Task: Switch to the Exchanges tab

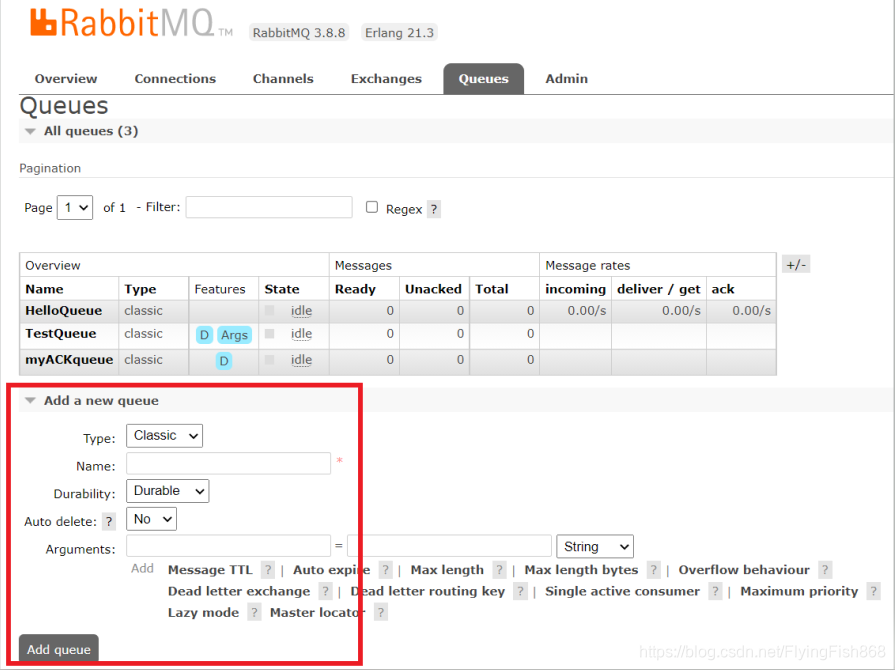Action: point(386,79)
